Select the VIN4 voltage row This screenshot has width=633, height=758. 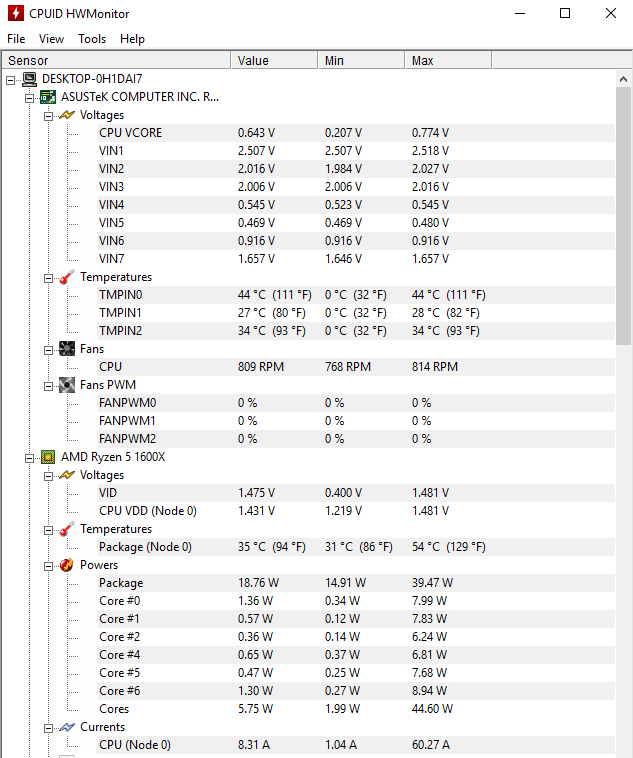coord(356,205)
